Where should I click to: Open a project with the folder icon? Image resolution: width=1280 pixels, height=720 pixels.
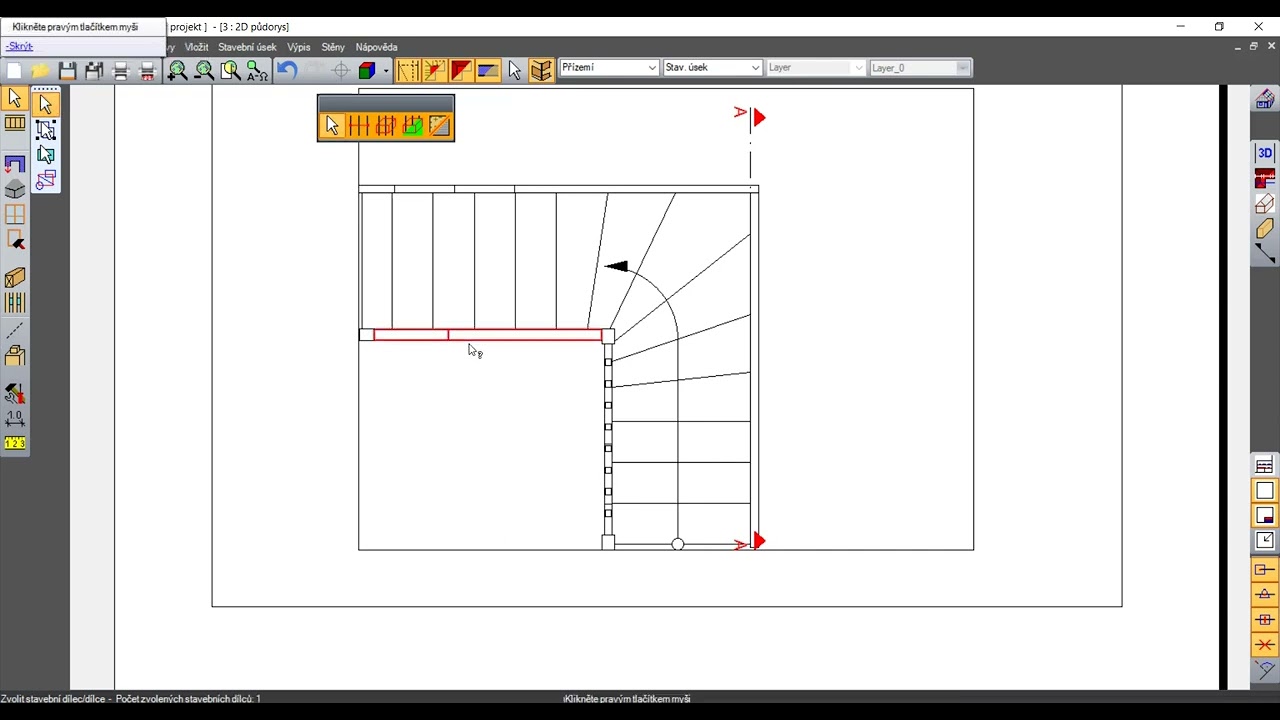[40, 70]
